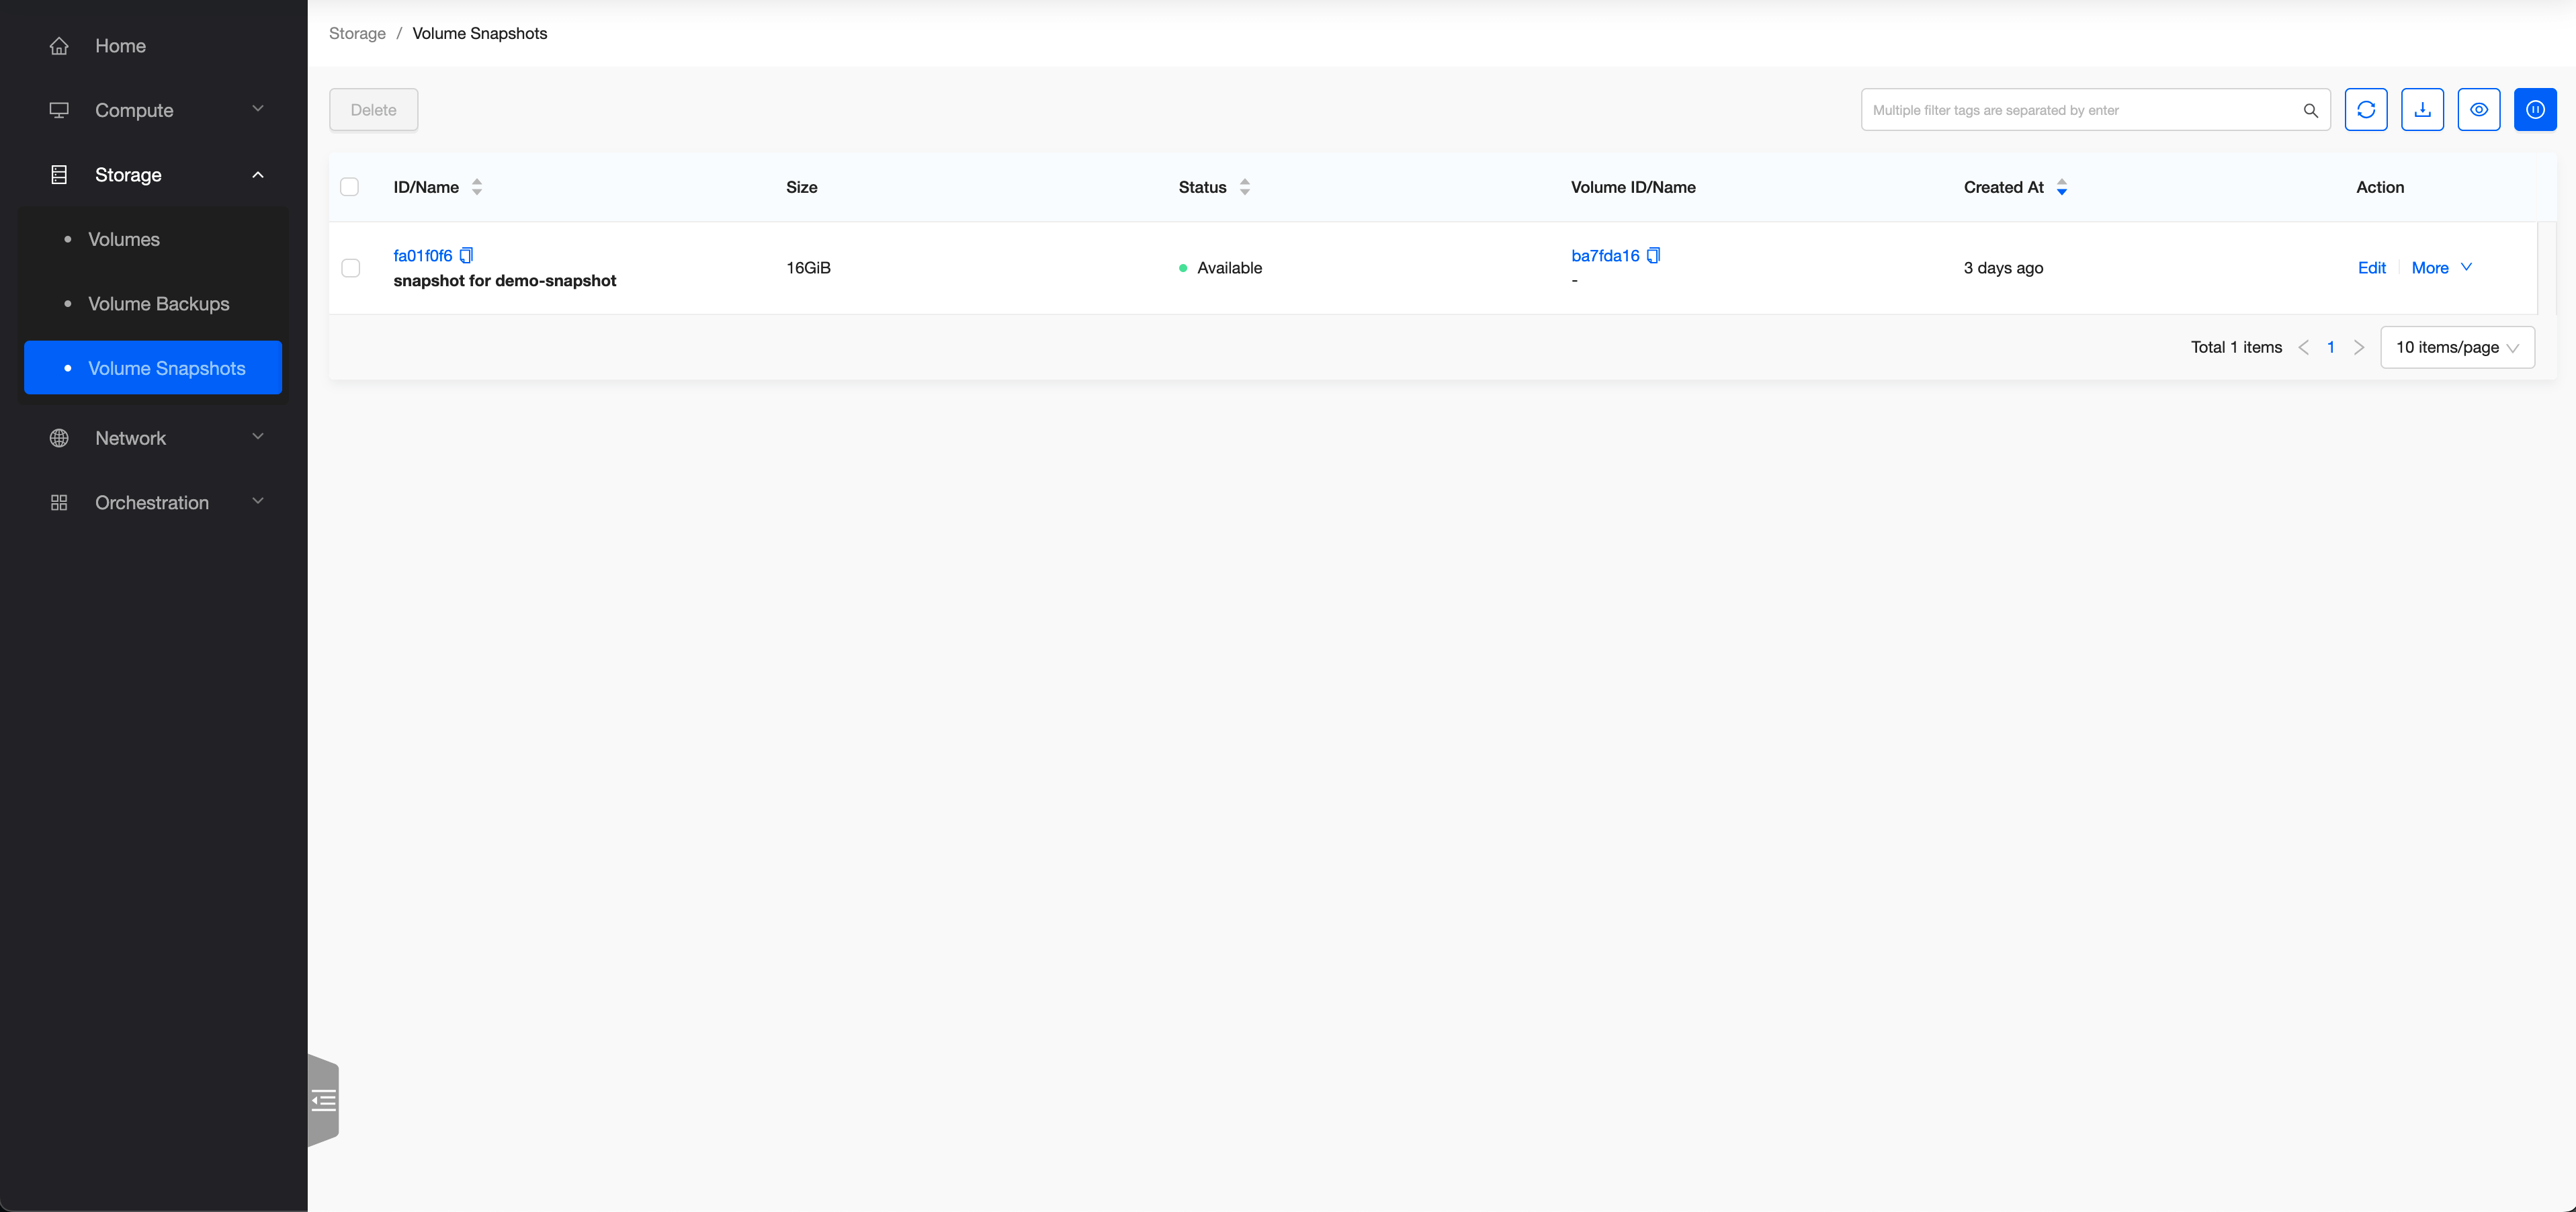This screenshot has width=2576, height=1212.
Task: Click the filter tags search field
Action: pyautogui.click(x=2080, y=110)
